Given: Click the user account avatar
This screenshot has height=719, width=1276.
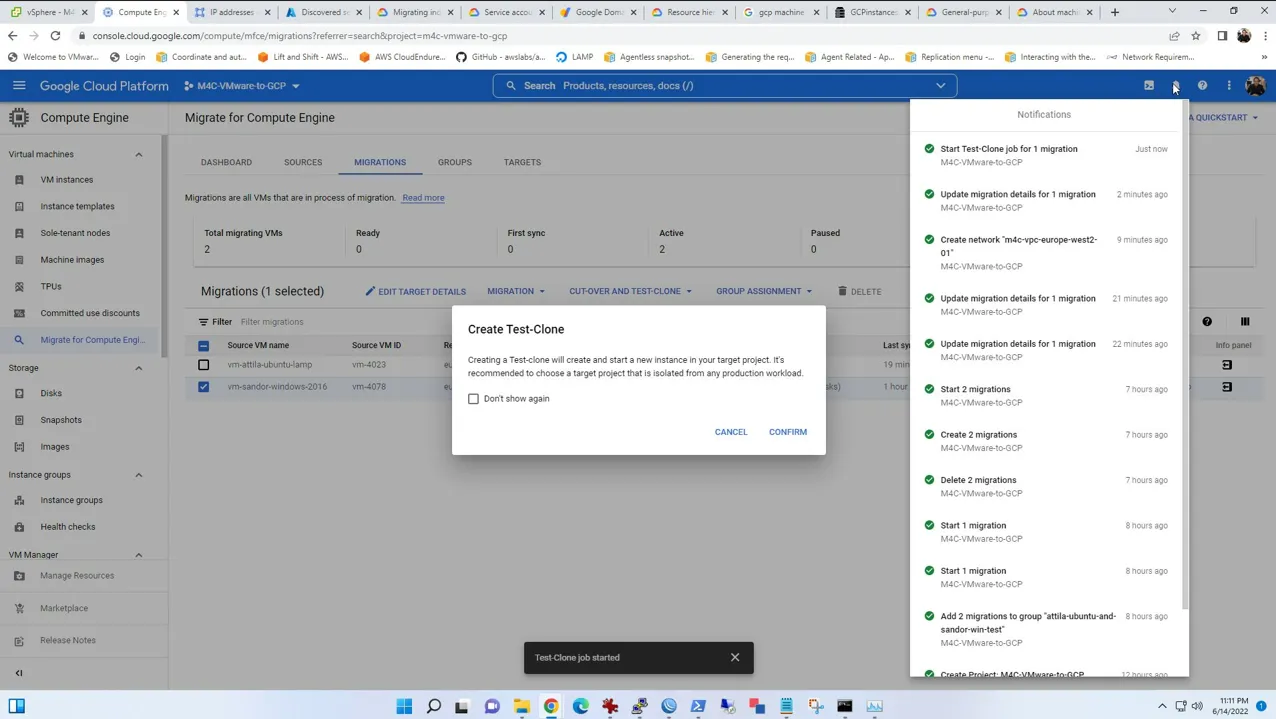Looking at the screenshot, I should [1256, 86].
